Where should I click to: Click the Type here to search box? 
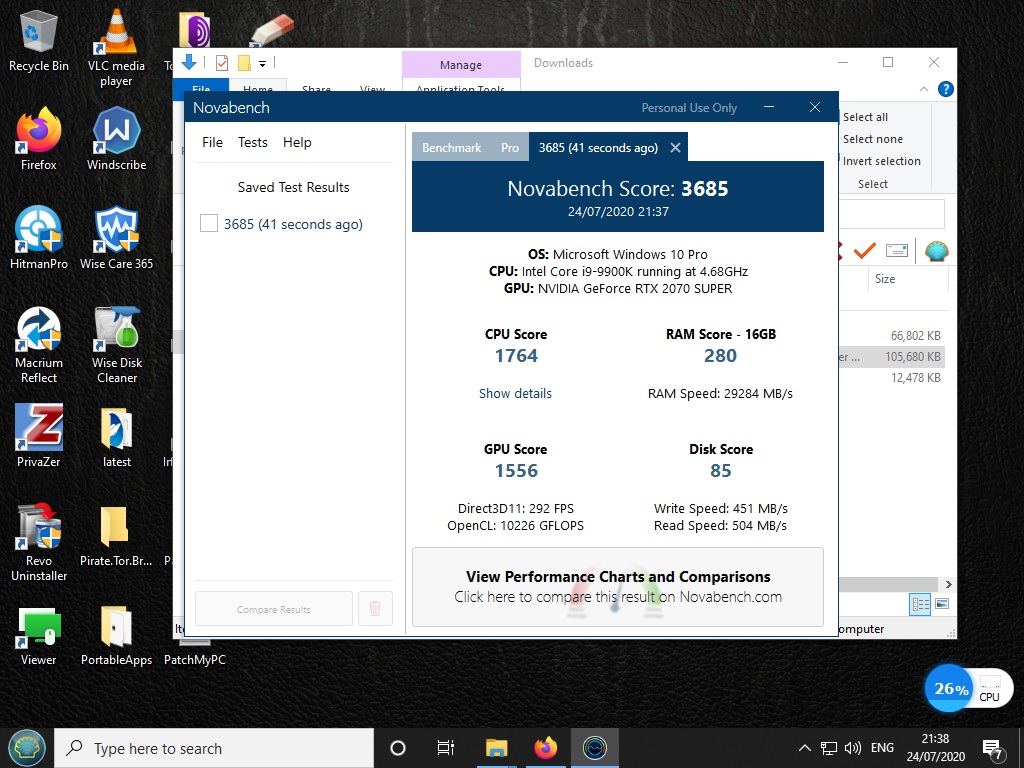pyautogui.click(x=214, y=748)
